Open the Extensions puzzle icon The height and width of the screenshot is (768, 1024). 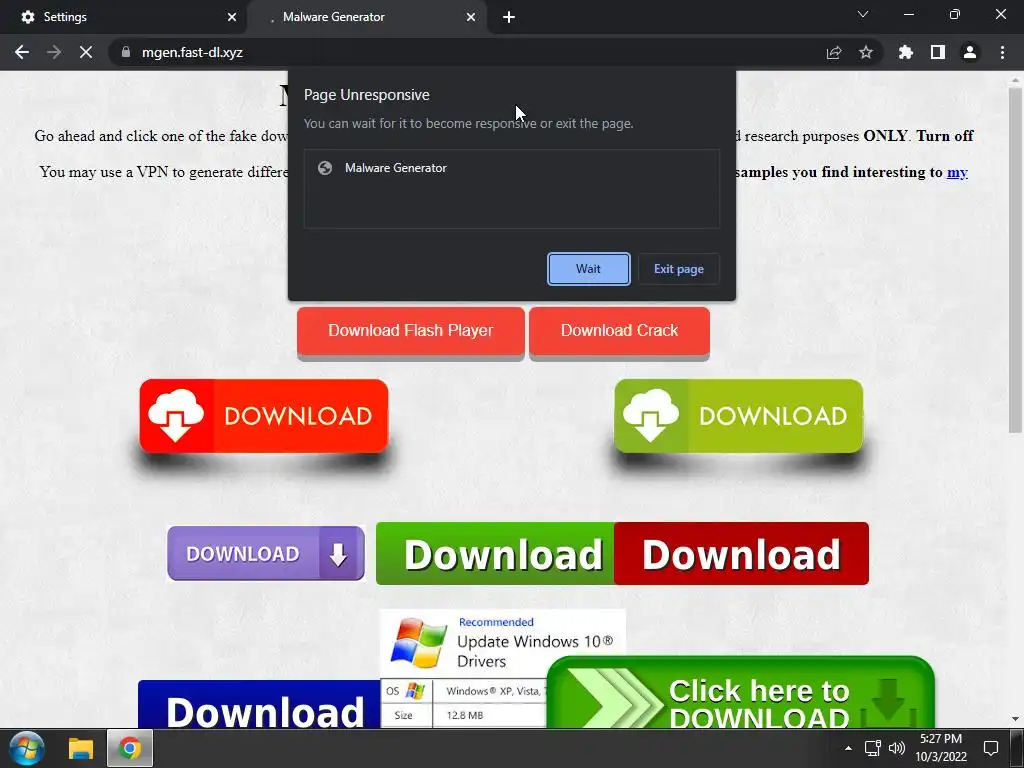(x=906, y=52)
